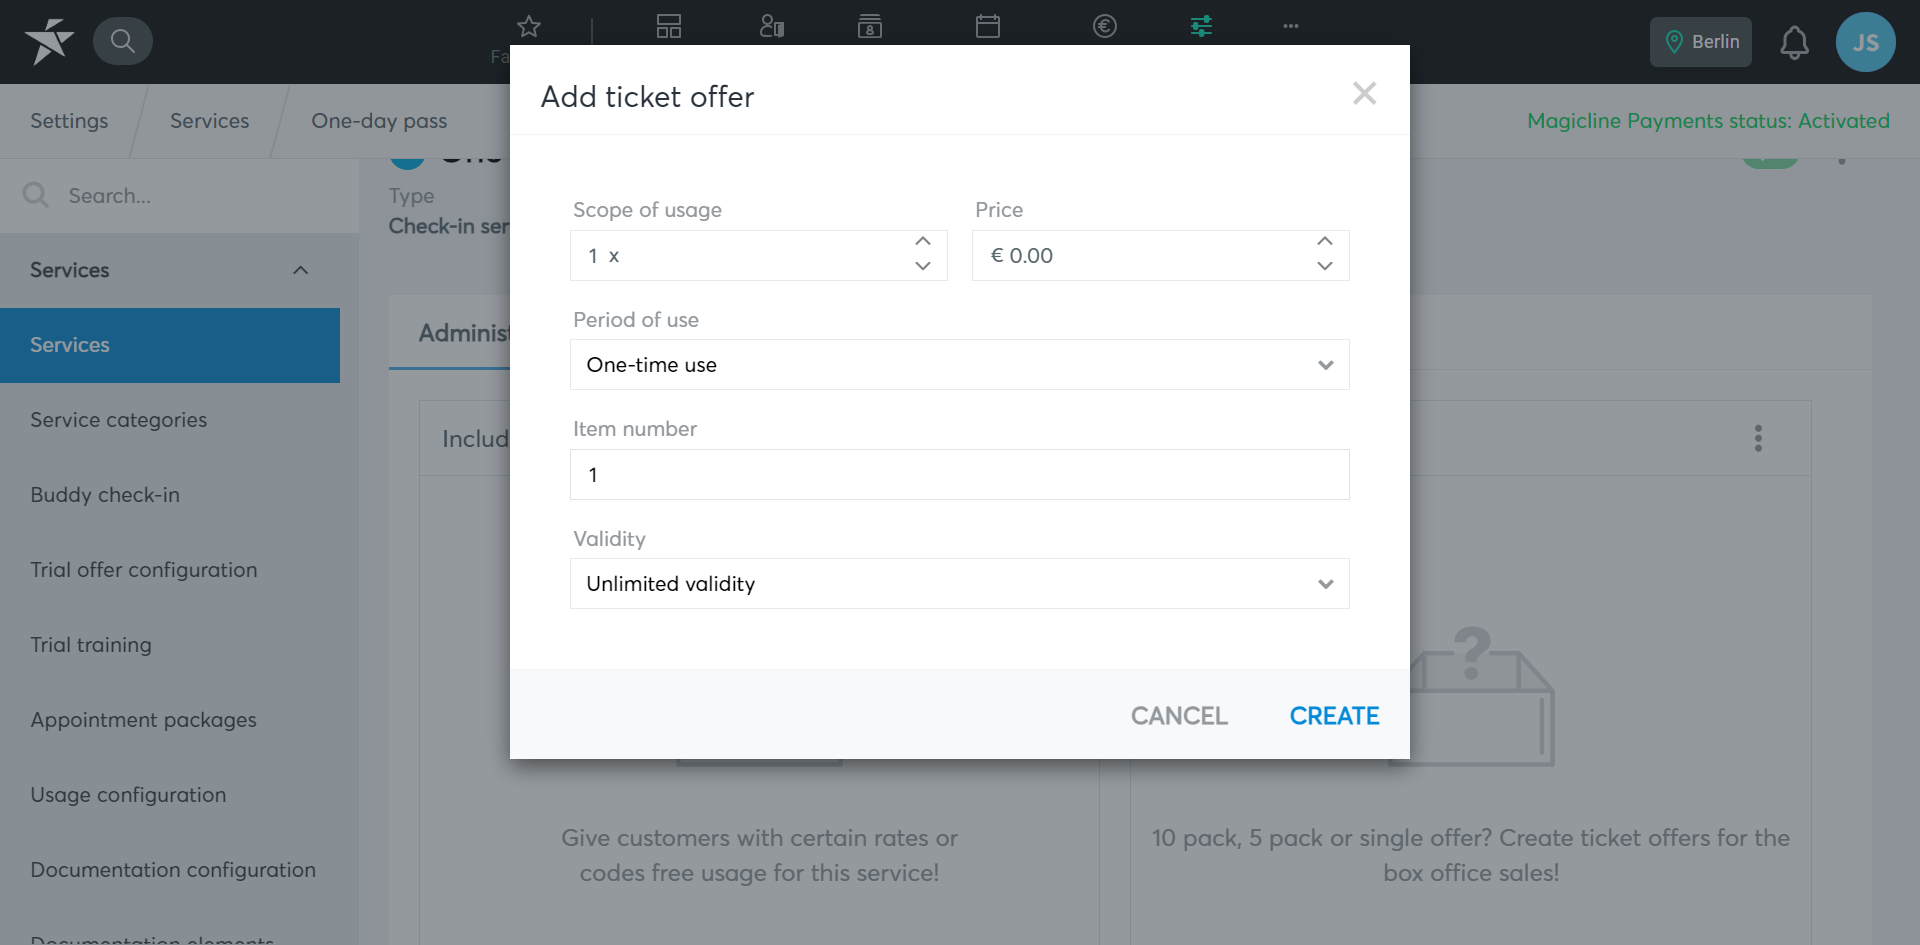Go to Trial offer configuration
The height and width of the screenshot is (945, 1920).
[144, 570]
